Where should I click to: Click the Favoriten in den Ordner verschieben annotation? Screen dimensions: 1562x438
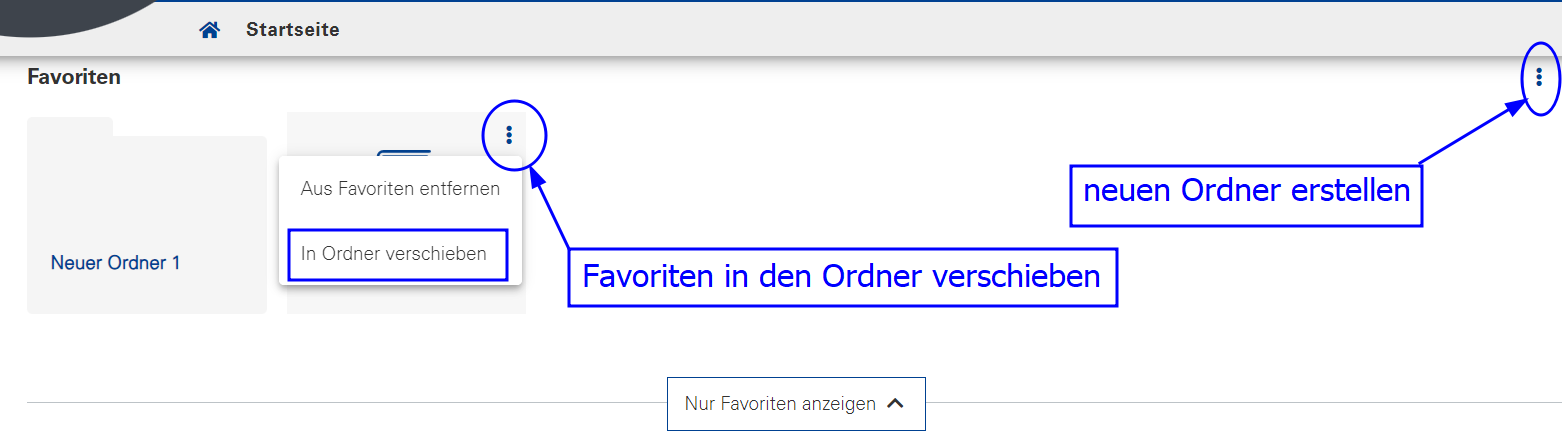[842, 277]
